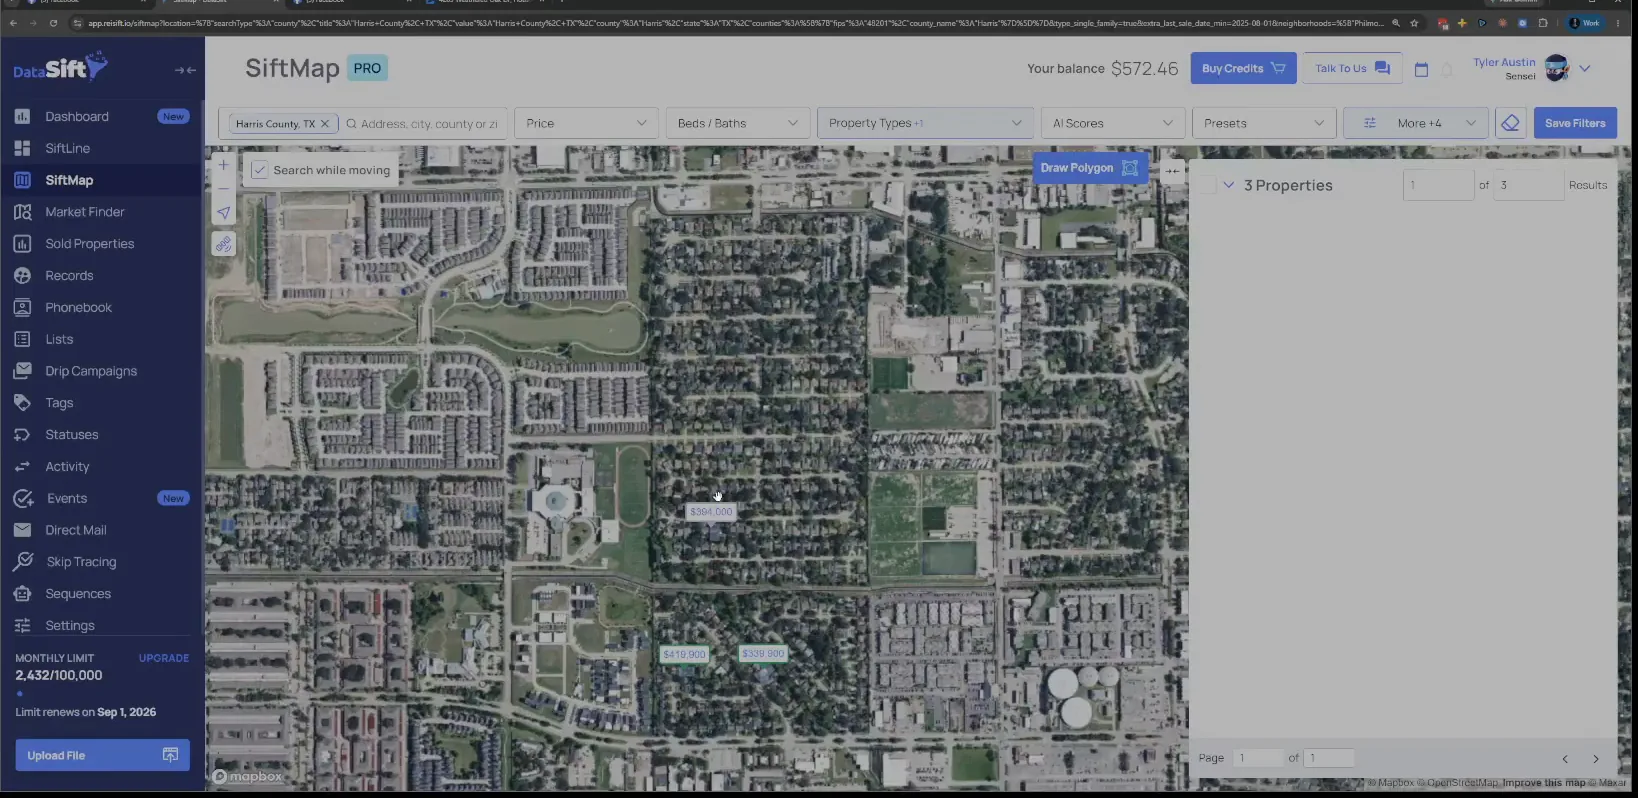Open the AI Scores dropdown
Viewport: 1638px width, 798px height.
click(1113, 123)
